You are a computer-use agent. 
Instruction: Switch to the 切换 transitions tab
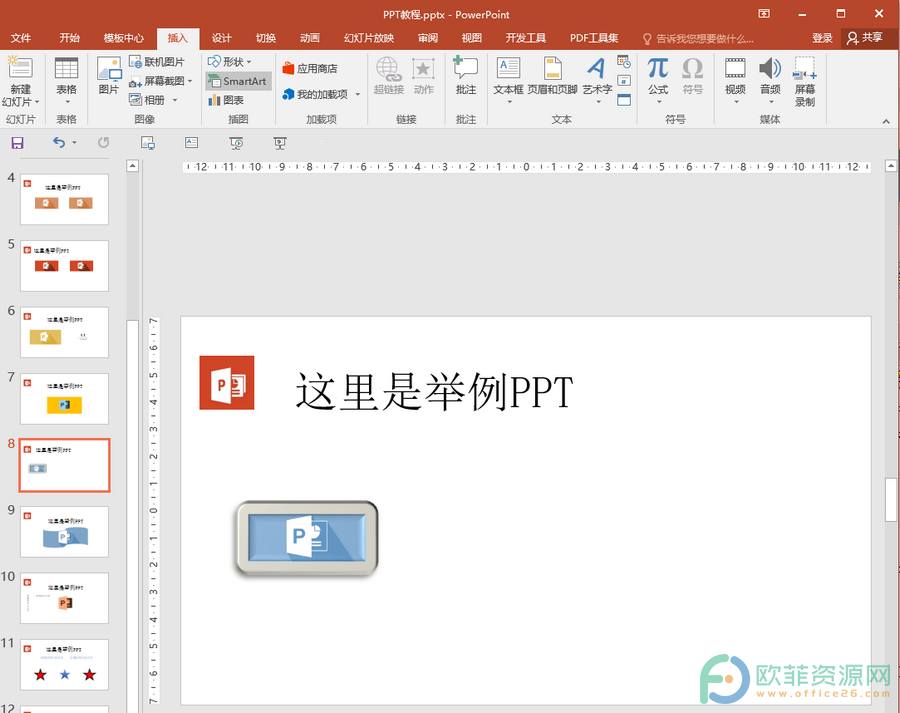tap(266, 38)
